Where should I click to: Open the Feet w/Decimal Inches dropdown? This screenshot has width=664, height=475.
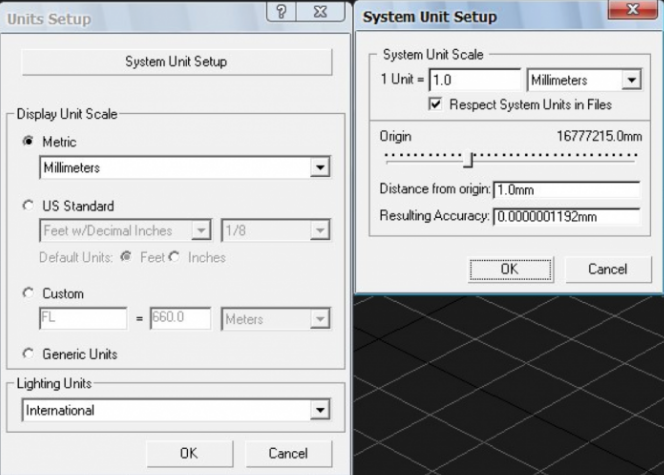click(125, 231)
